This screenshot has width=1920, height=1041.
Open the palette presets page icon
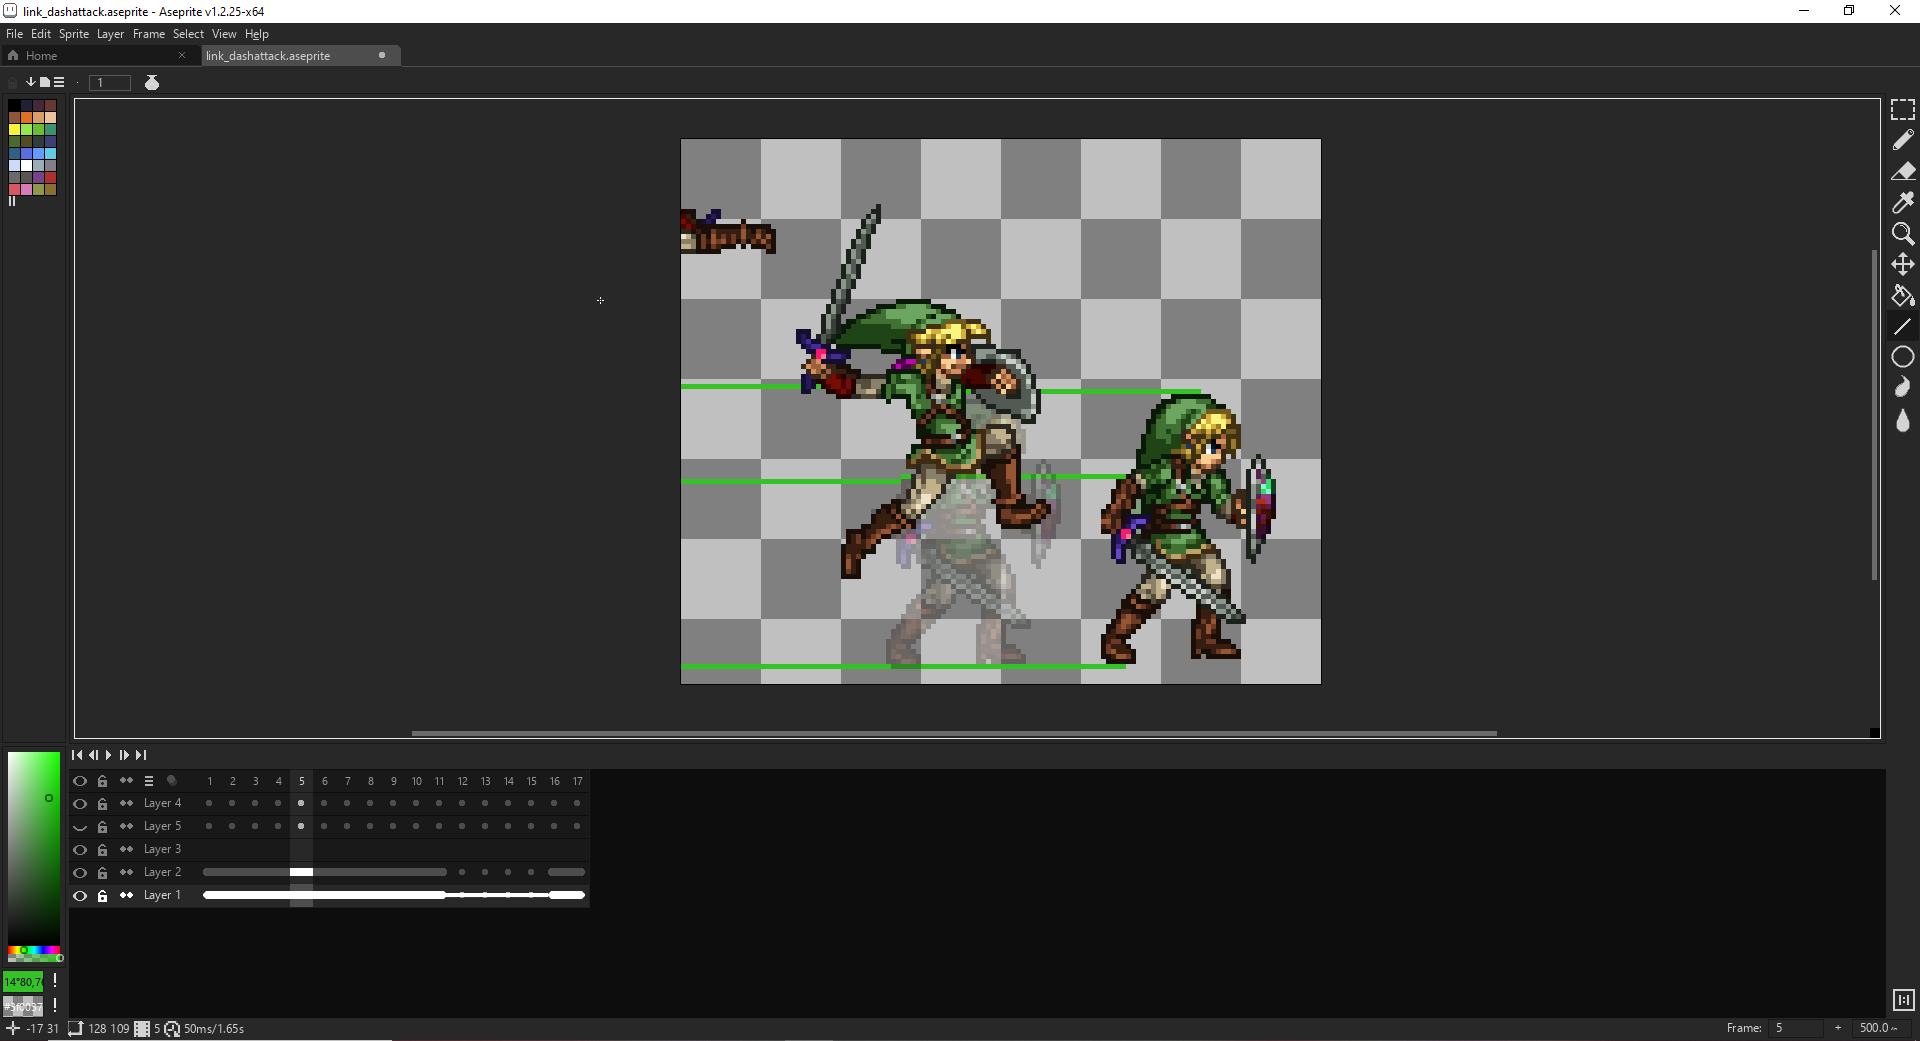45,82
